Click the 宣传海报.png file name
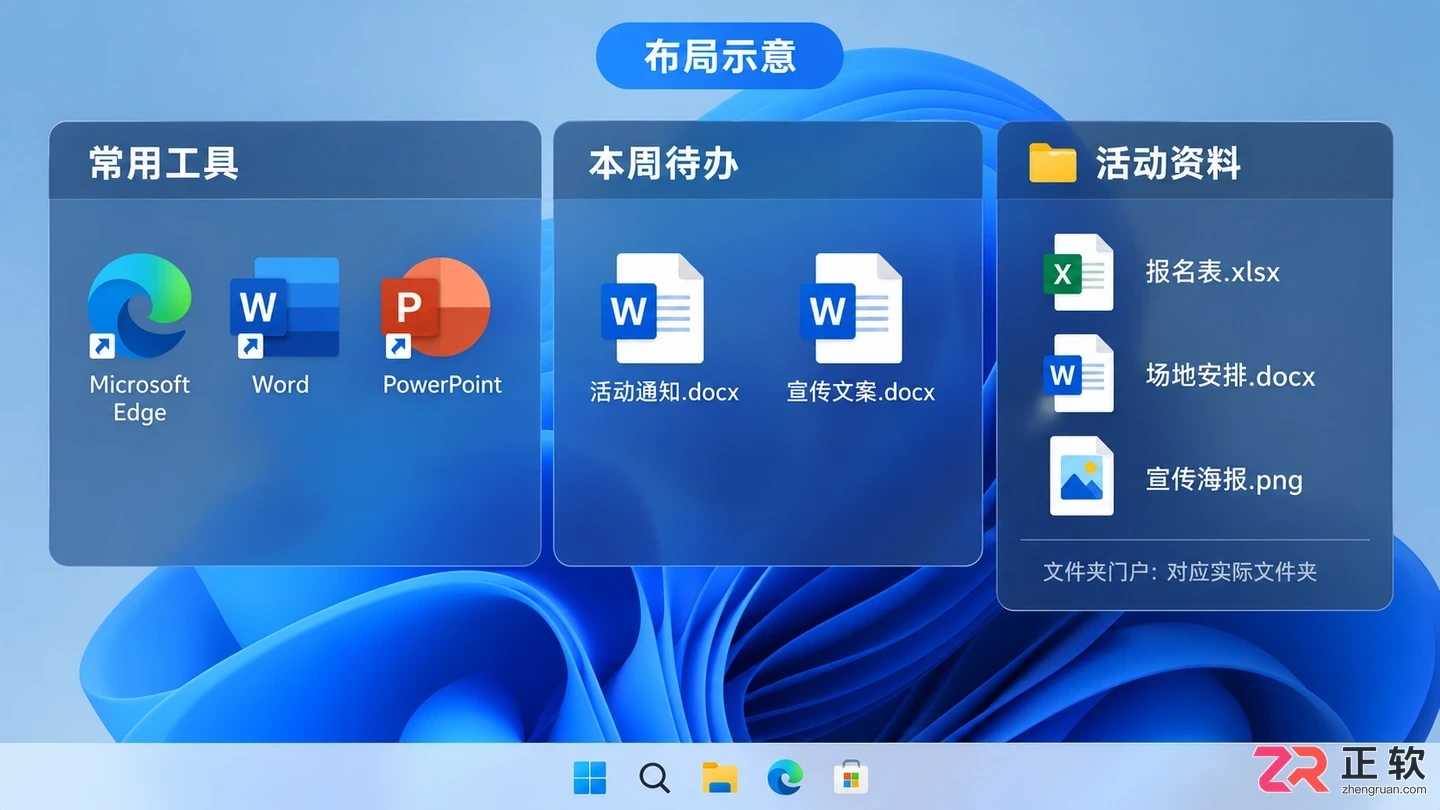 1224,480
